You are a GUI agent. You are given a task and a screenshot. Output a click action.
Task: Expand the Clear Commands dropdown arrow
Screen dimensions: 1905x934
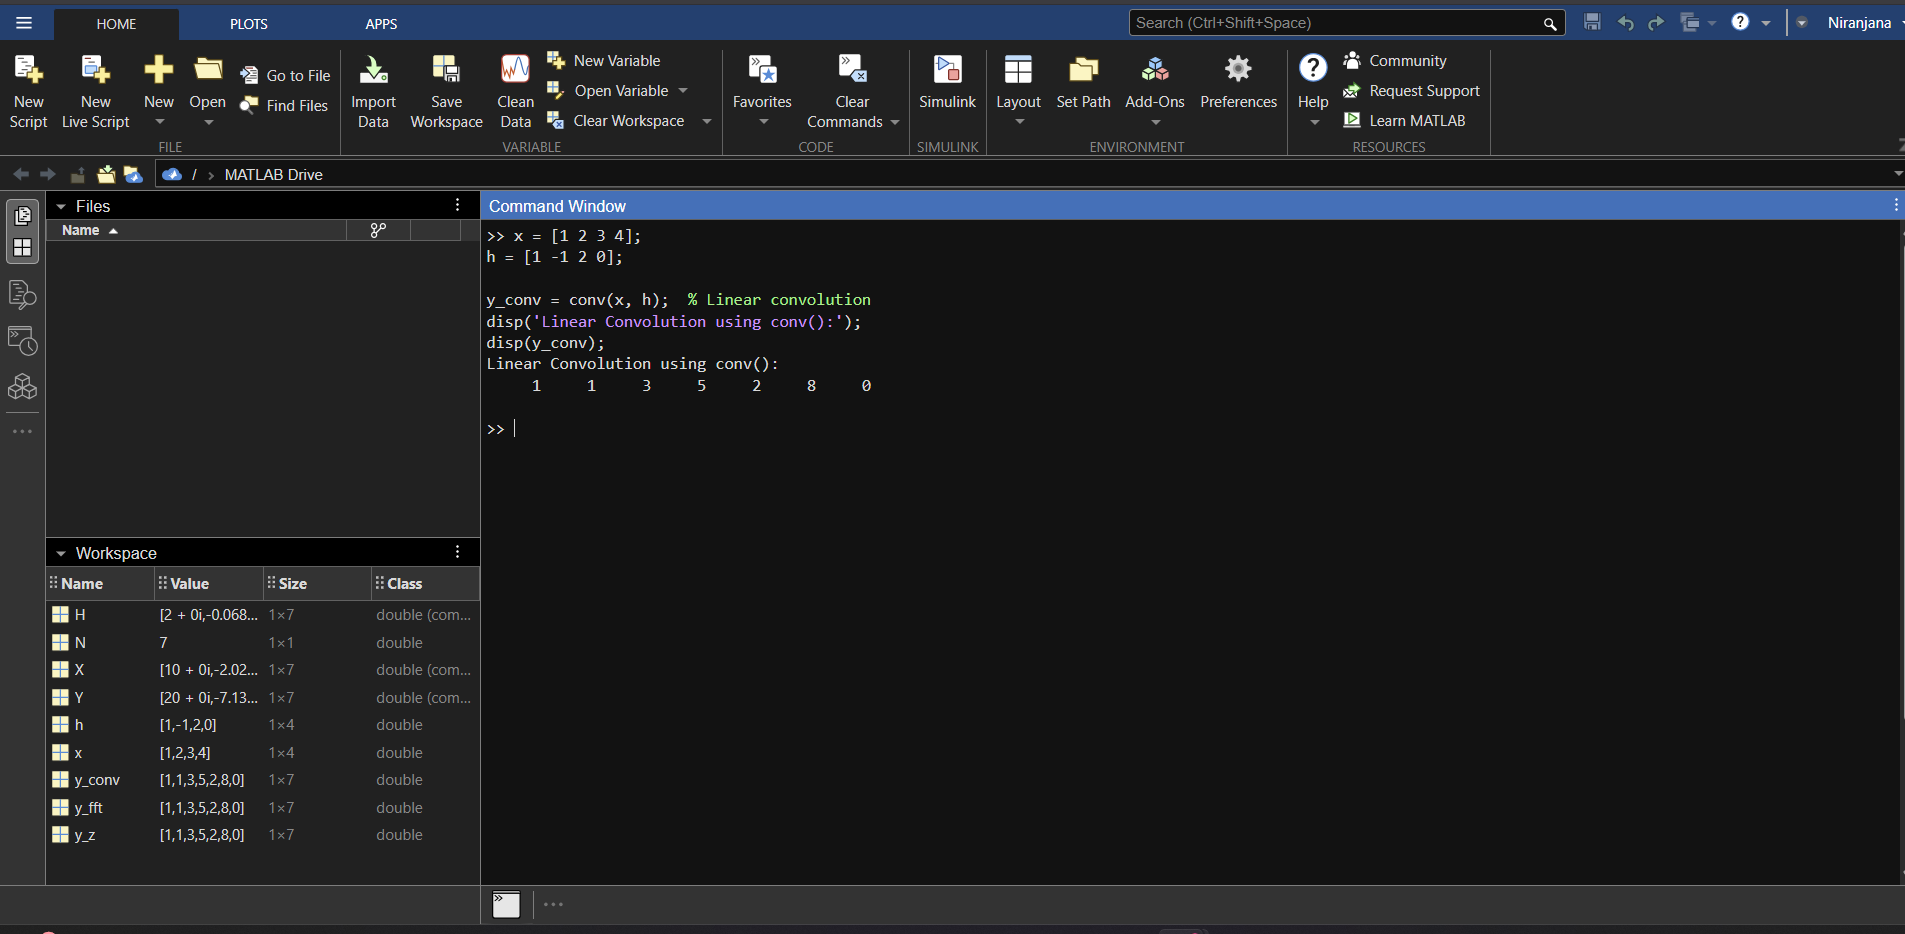895,122
